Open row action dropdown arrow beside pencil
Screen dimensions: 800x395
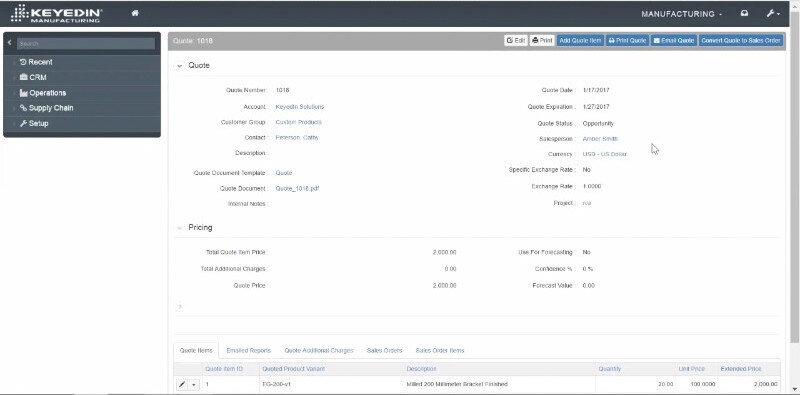pyautogui.click(x=194, y=384)
